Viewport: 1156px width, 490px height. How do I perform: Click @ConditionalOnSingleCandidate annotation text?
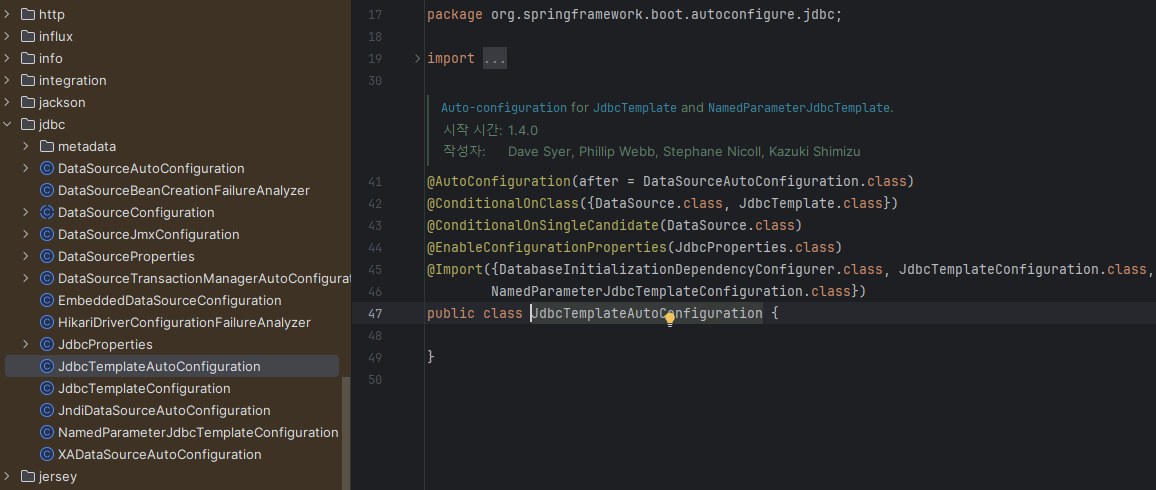tap(543, 225)
